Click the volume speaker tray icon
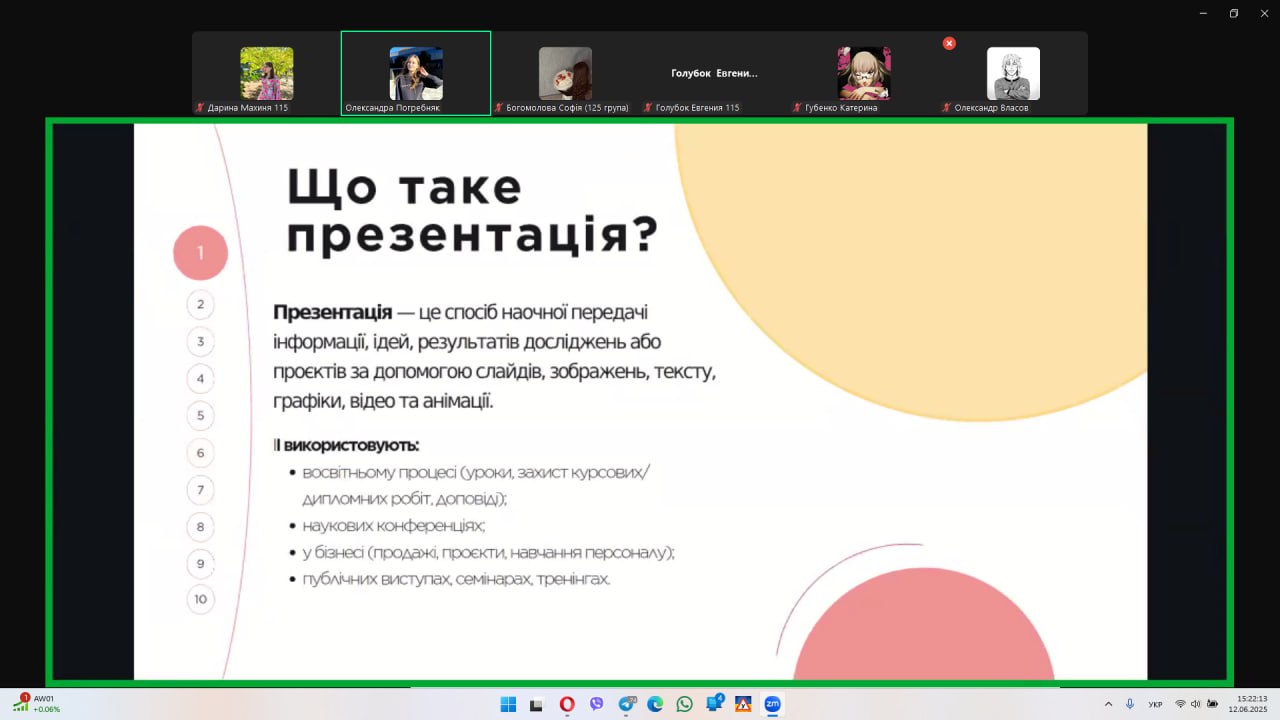This screenshot has width=1280, height=720. click(x=1196, y=704)
